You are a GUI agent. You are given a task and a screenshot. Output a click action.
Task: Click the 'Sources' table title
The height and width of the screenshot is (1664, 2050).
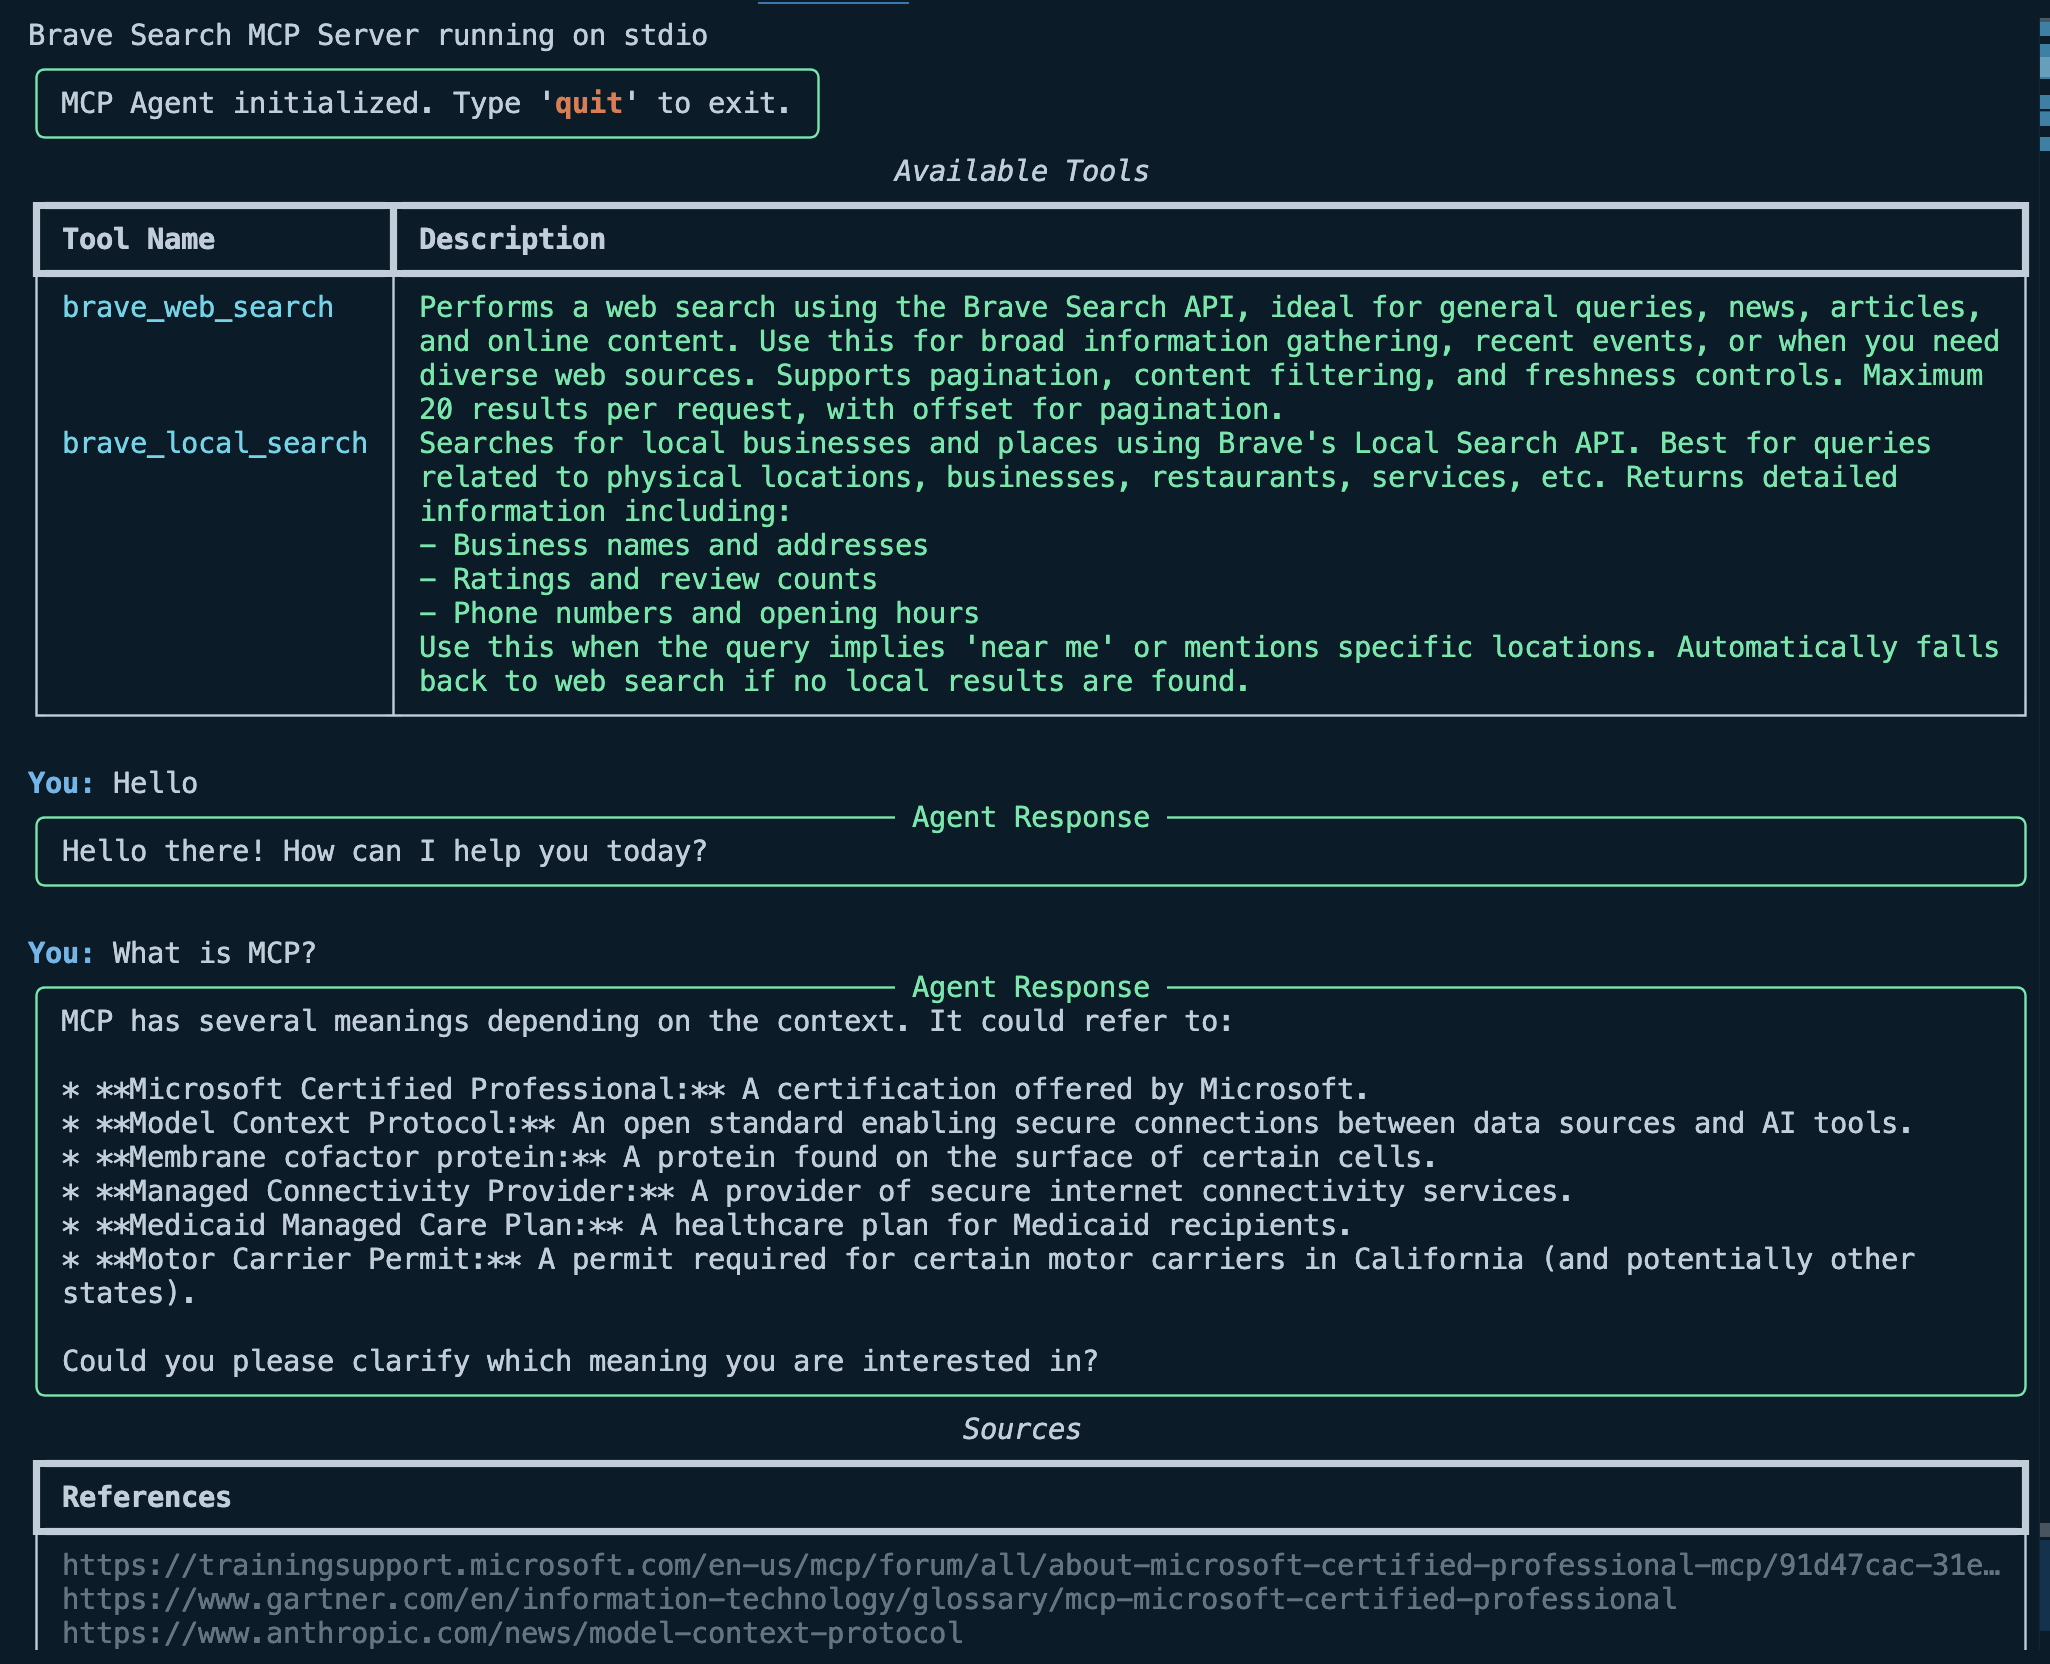[1021, 1429]
